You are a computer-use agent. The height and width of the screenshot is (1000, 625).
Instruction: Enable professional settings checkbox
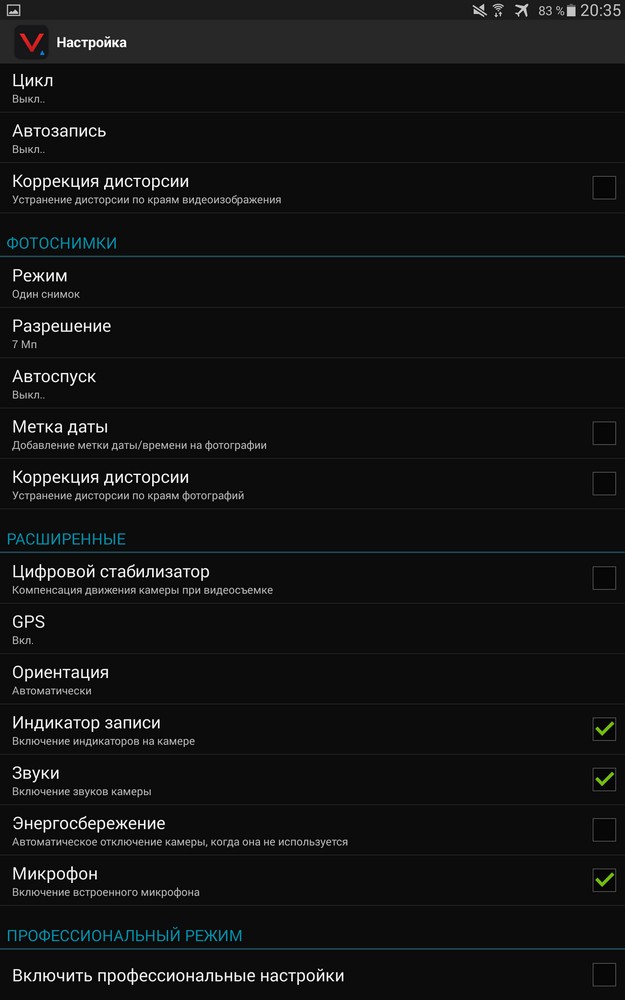point(604,975)
